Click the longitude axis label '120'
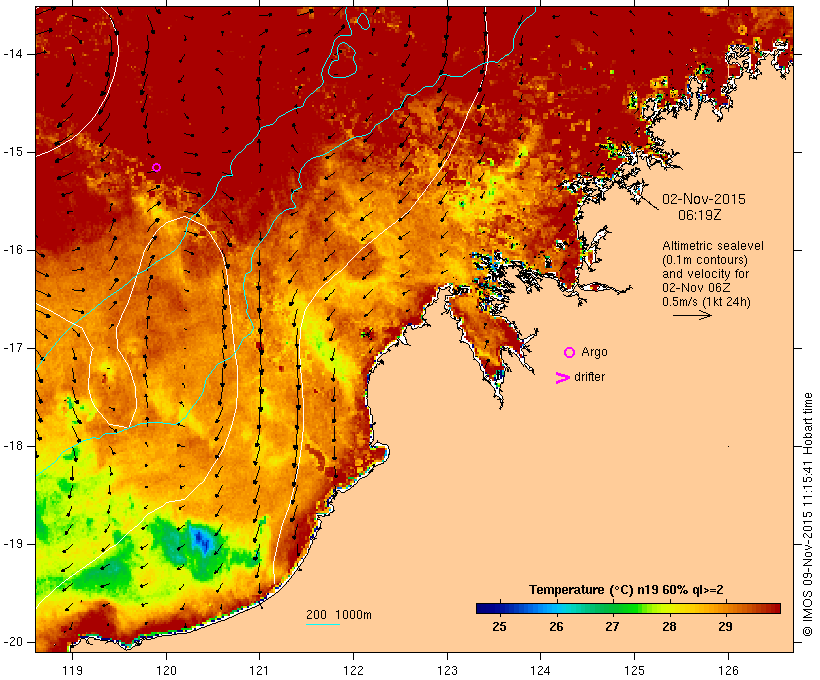The width and height of the screenshot is (820, 680). 166,671
